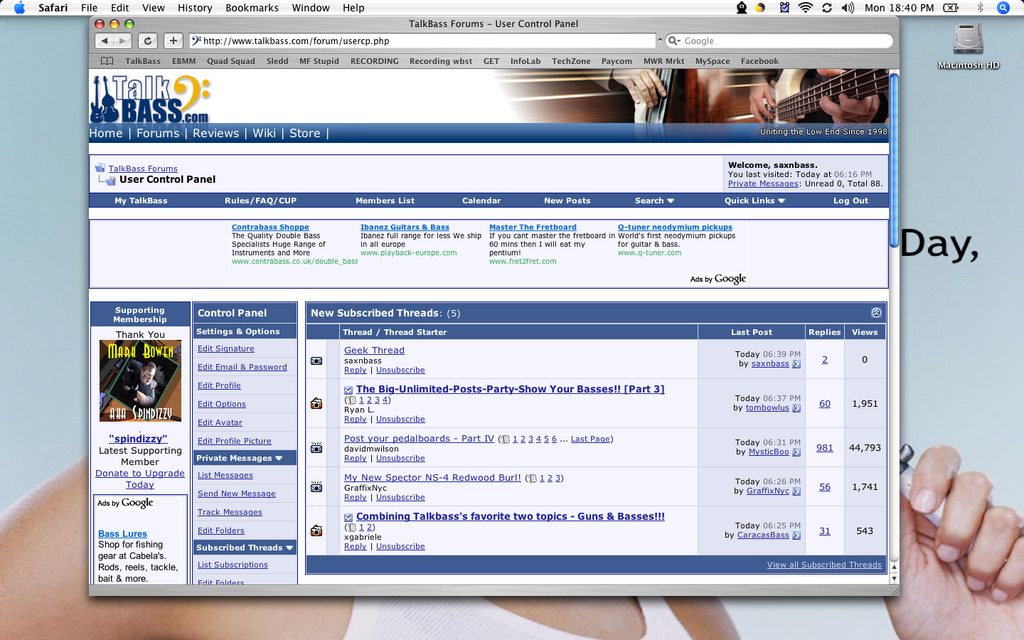Reload the page with the refresh button

148,40
